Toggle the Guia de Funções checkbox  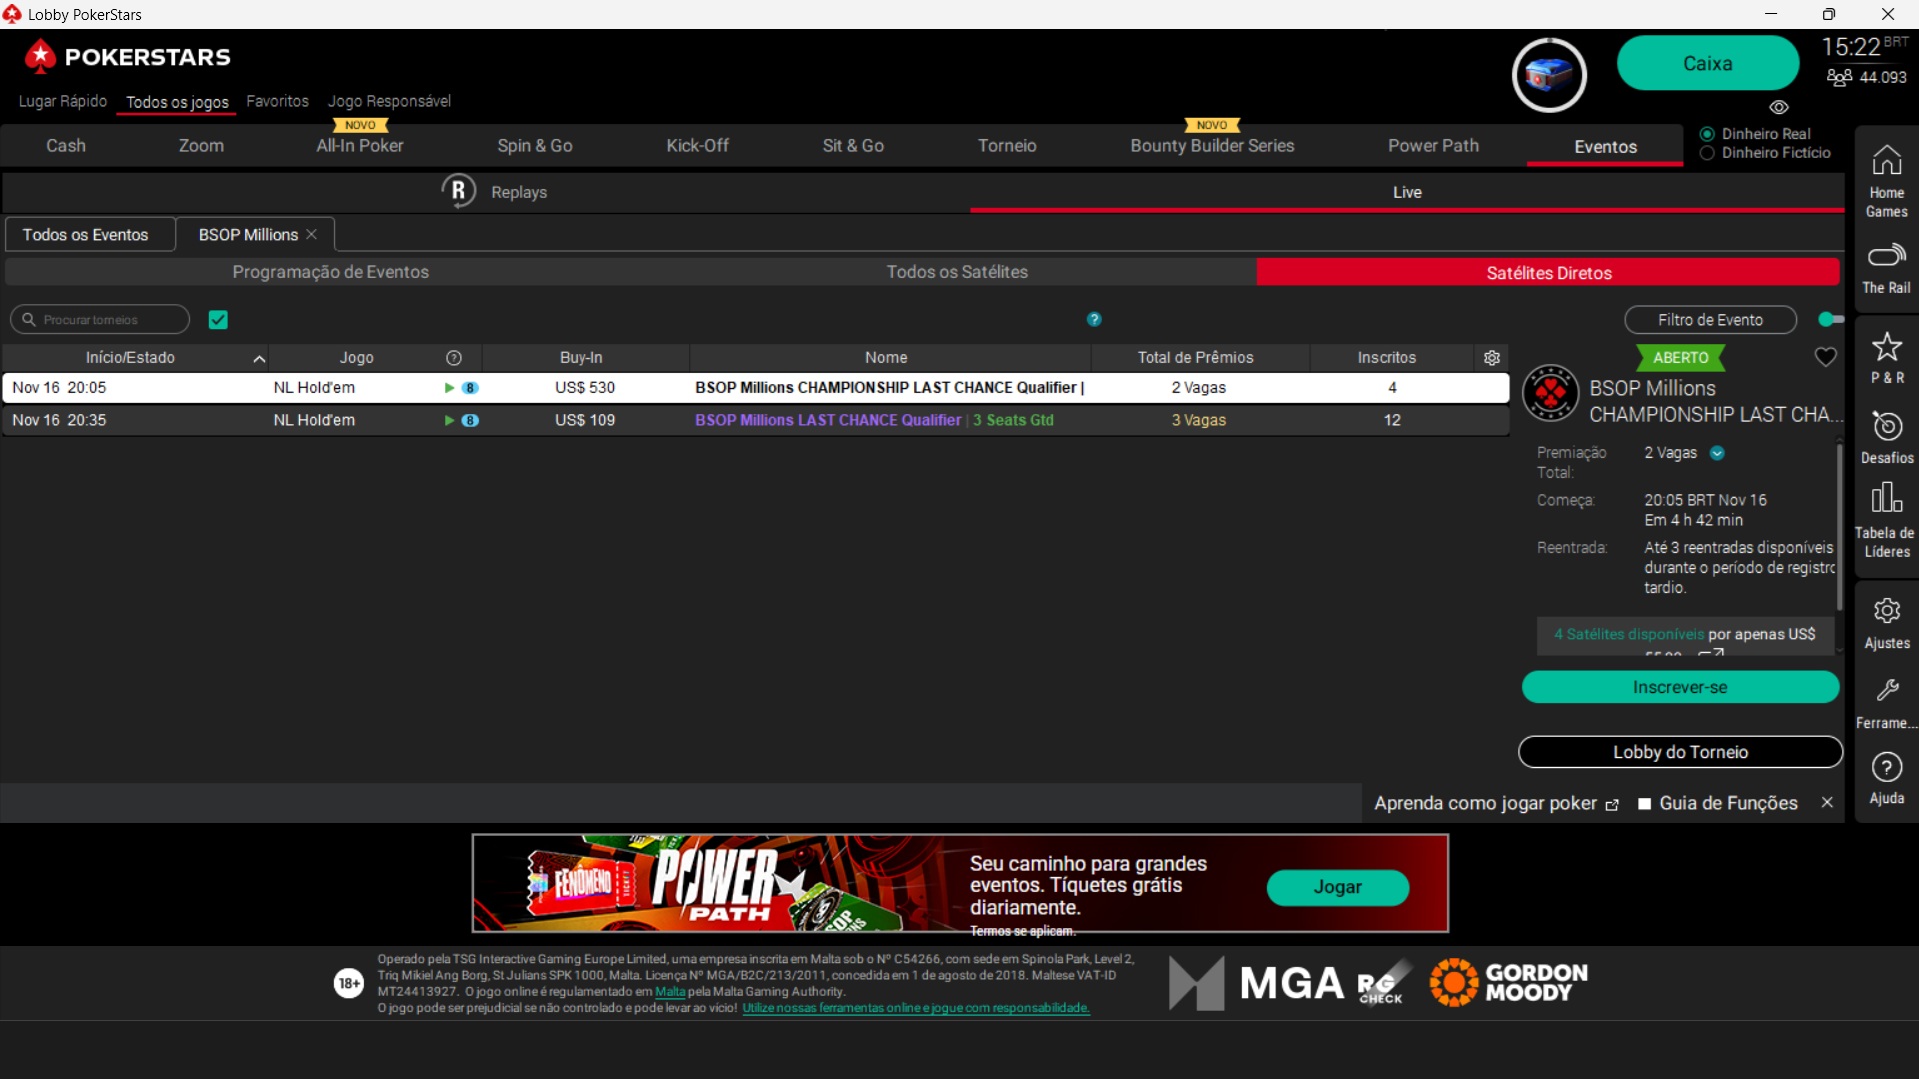coord(1644,804)
